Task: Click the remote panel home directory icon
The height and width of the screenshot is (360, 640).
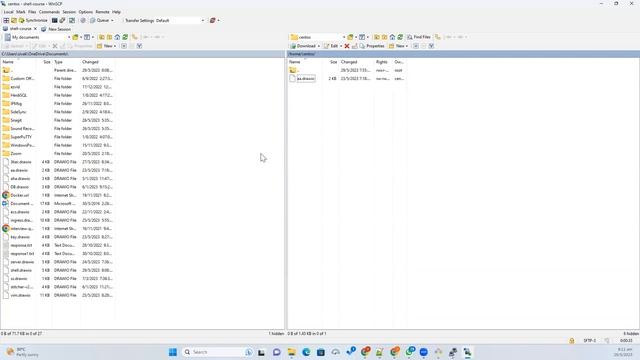Action: (x=392, y=37)
